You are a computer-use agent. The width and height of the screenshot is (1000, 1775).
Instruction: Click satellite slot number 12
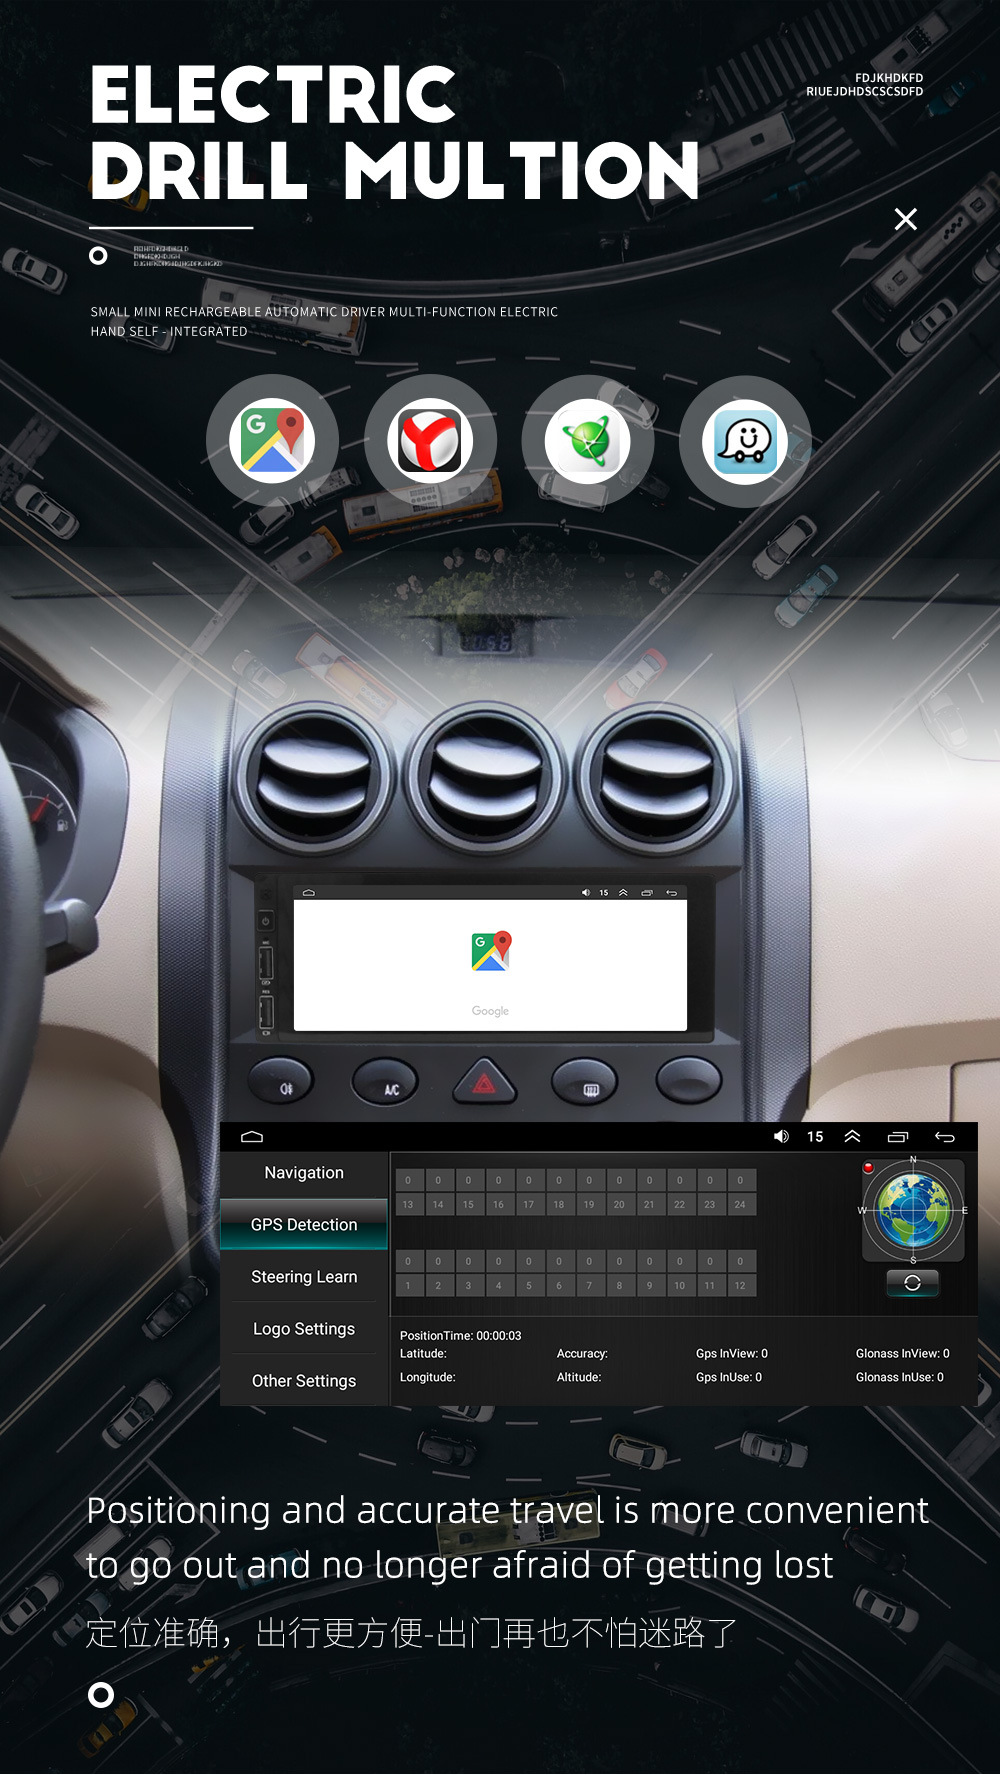point(740,1286)
